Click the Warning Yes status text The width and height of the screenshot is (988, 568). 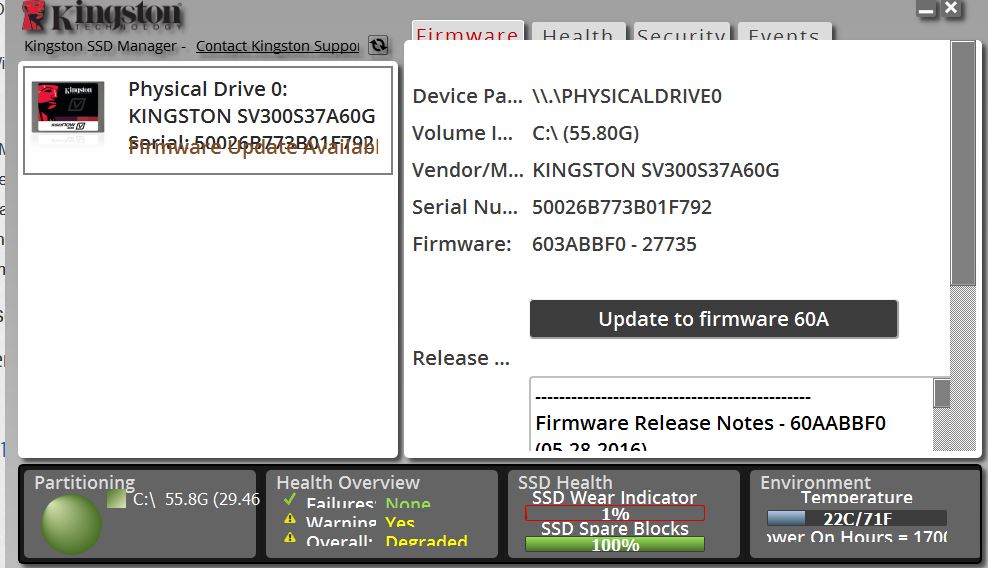(x=400, y=522)
